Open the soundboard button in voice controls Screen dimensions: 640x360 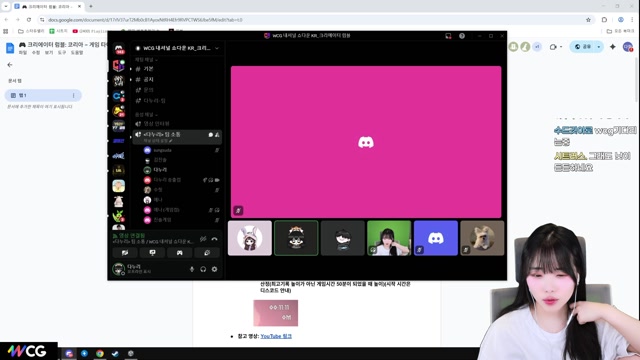(207, 253)
